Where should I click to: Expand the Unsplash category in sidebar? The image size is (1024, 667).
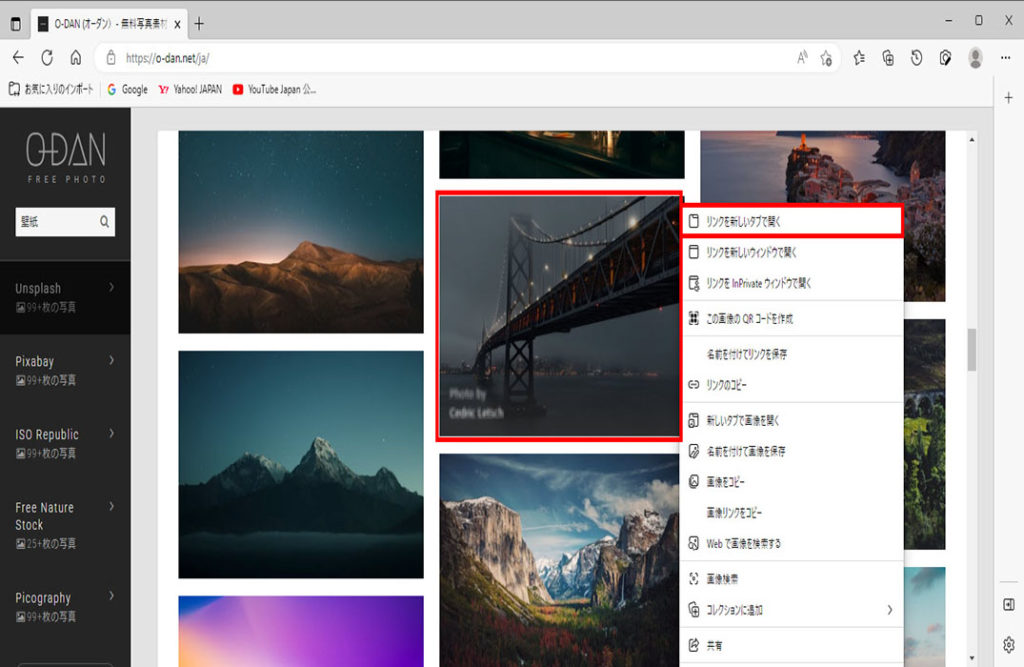point(111,288)
